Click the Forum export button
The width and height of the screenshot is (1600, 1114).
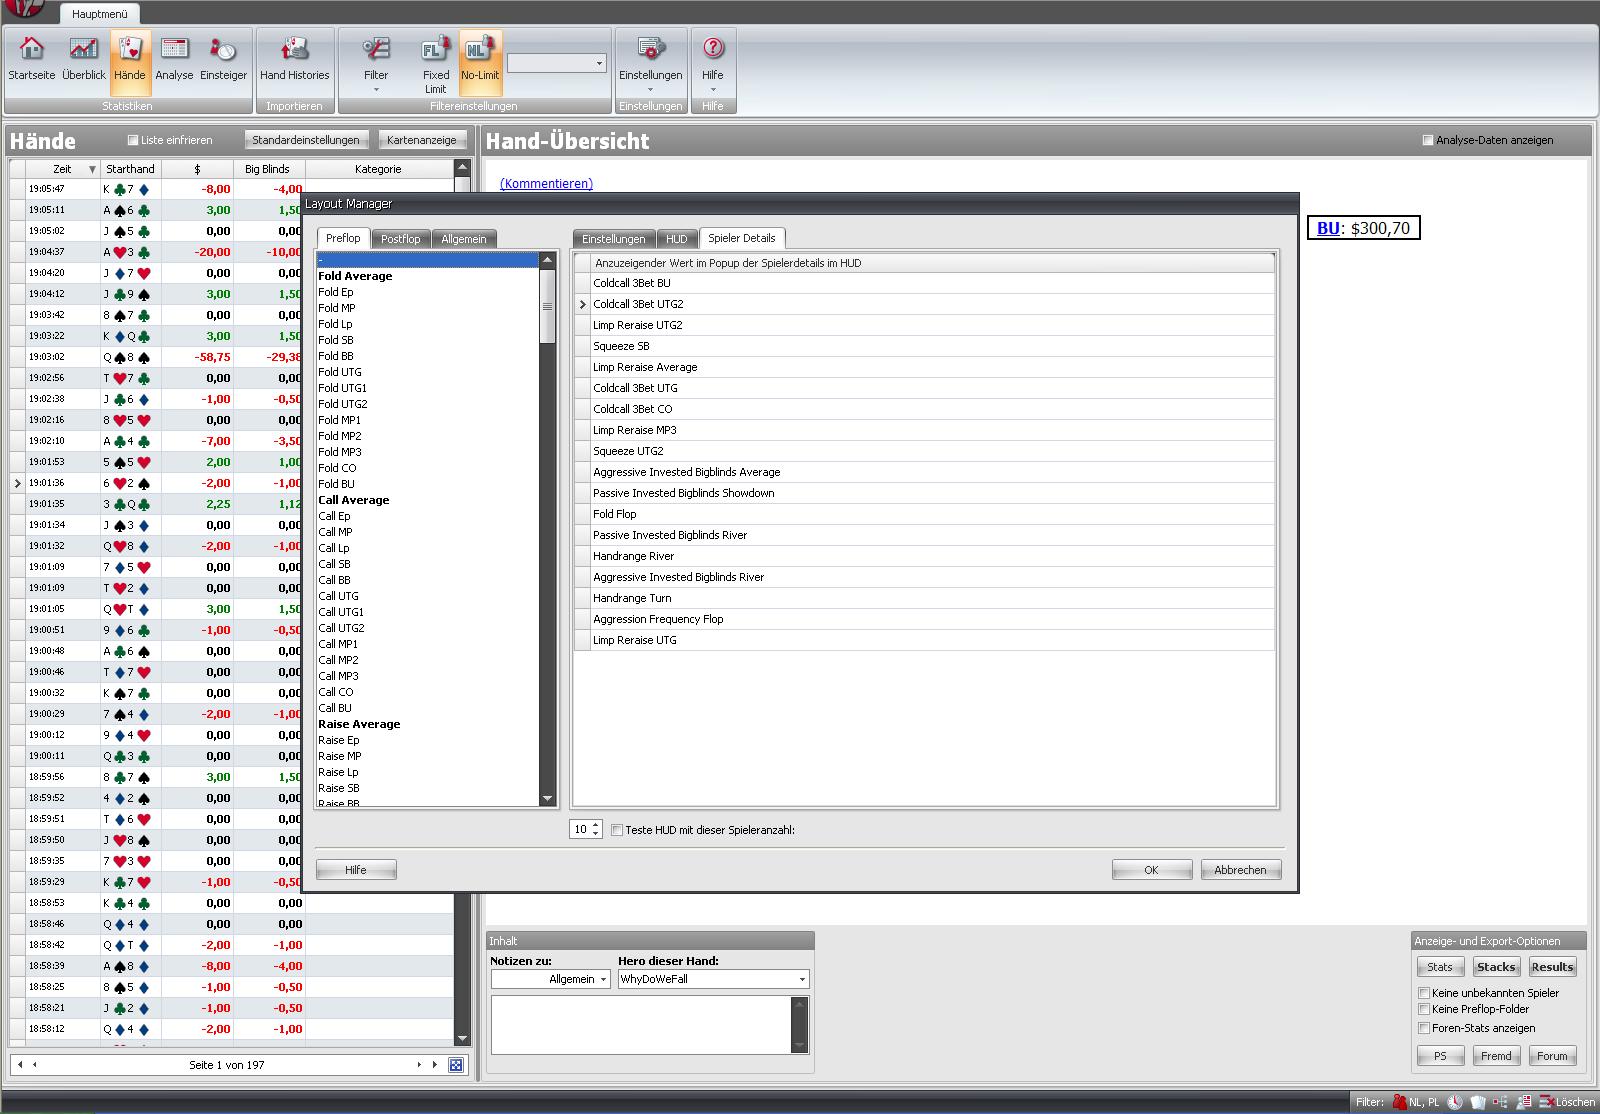[x=1552, y=1056]
